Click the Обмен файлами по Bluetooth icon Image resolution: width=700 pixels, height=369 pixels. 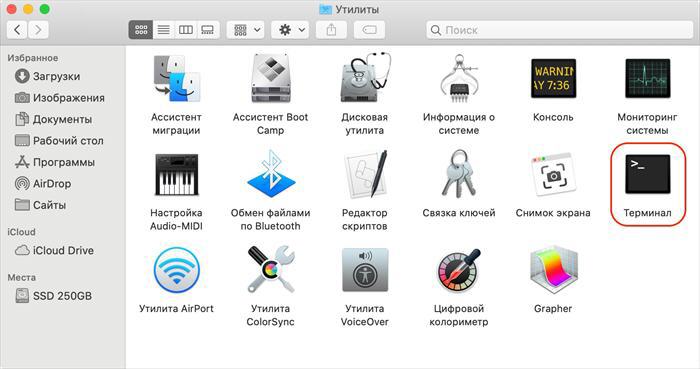point(271,174)
